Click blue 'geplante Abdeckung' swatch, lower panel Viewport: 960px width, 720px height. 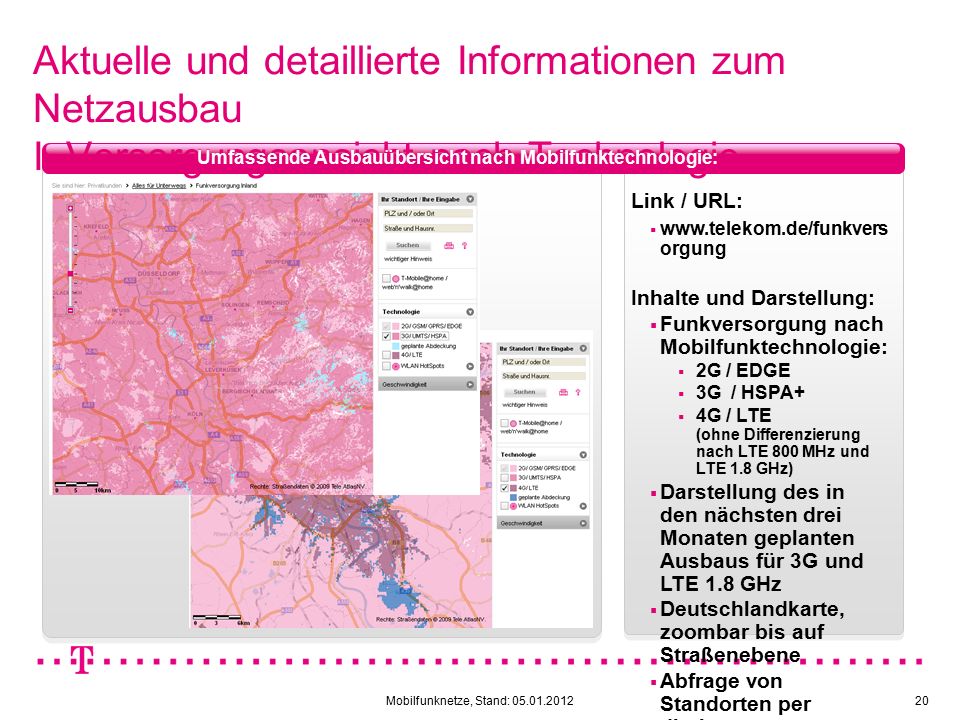tap(513, 497)
